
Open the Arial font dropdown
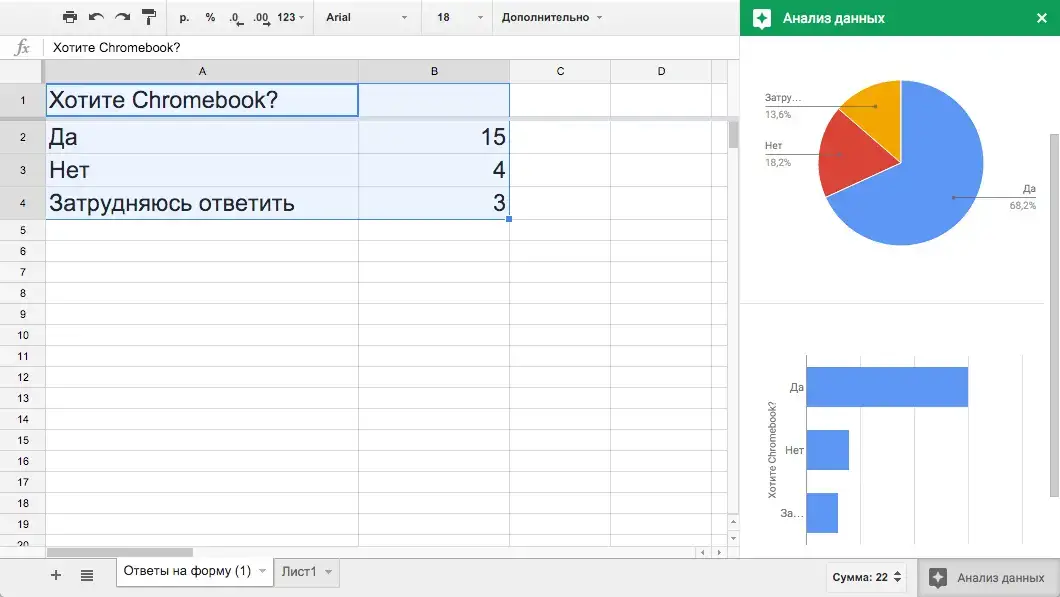coord(366,18)
